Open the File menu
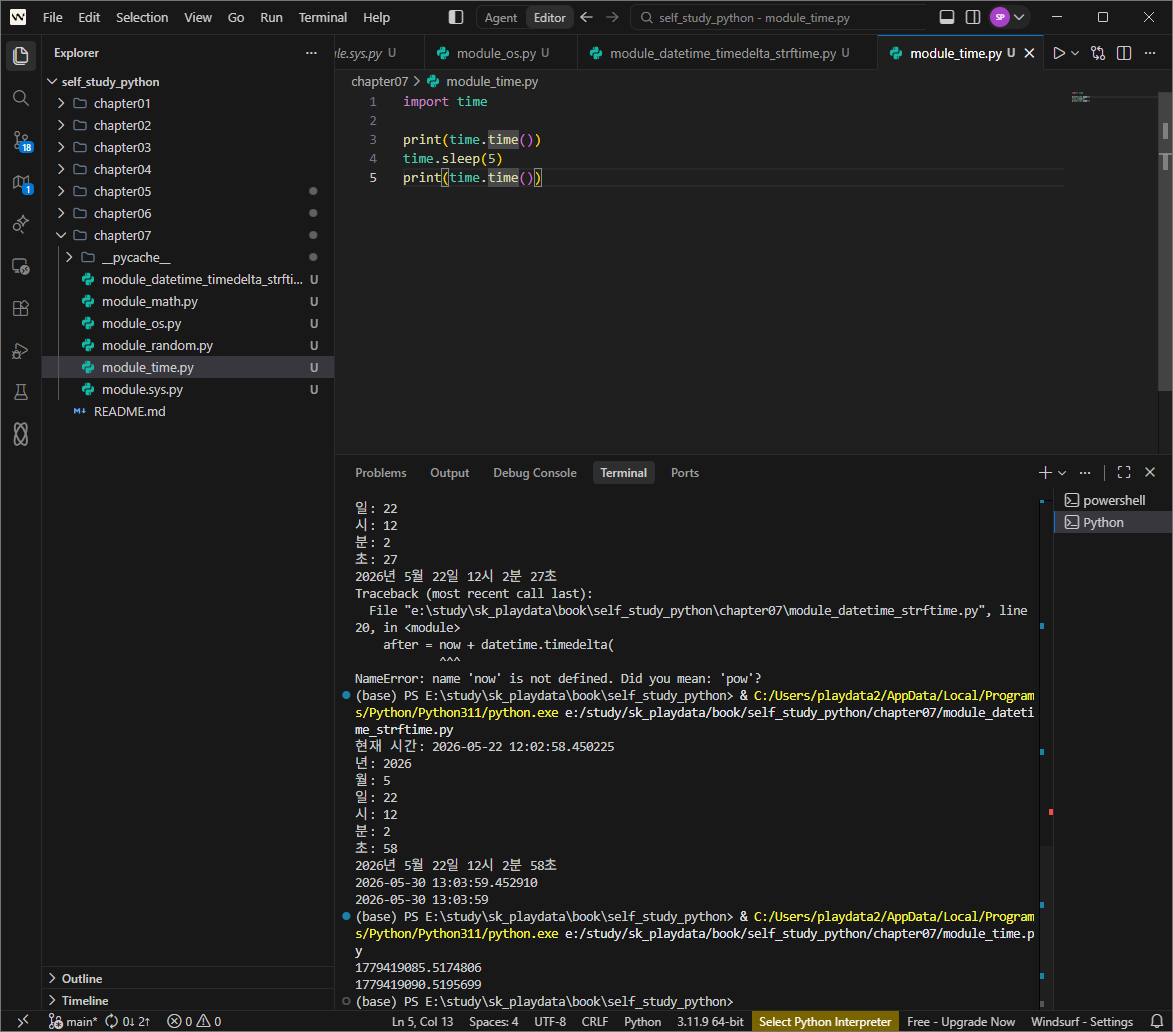The width and height of the screenshot is (1173, 1032). tap(52, 17)
